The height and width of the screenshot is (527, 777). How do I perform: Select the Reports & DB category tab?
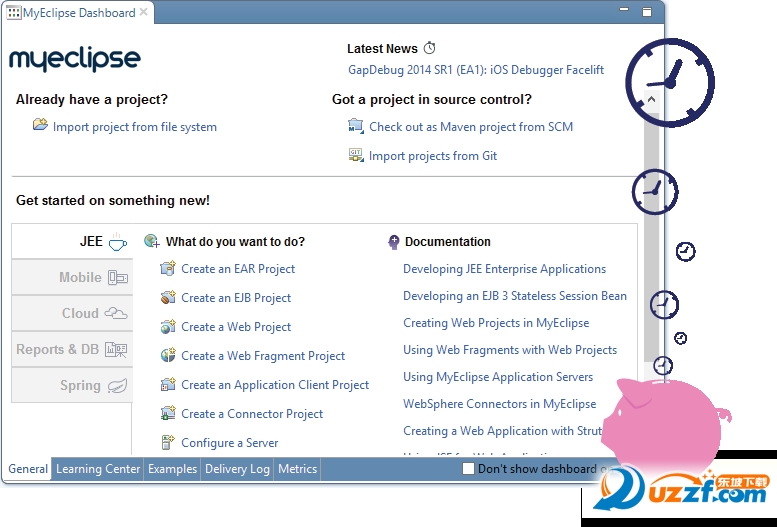click(x=72, y=350)
